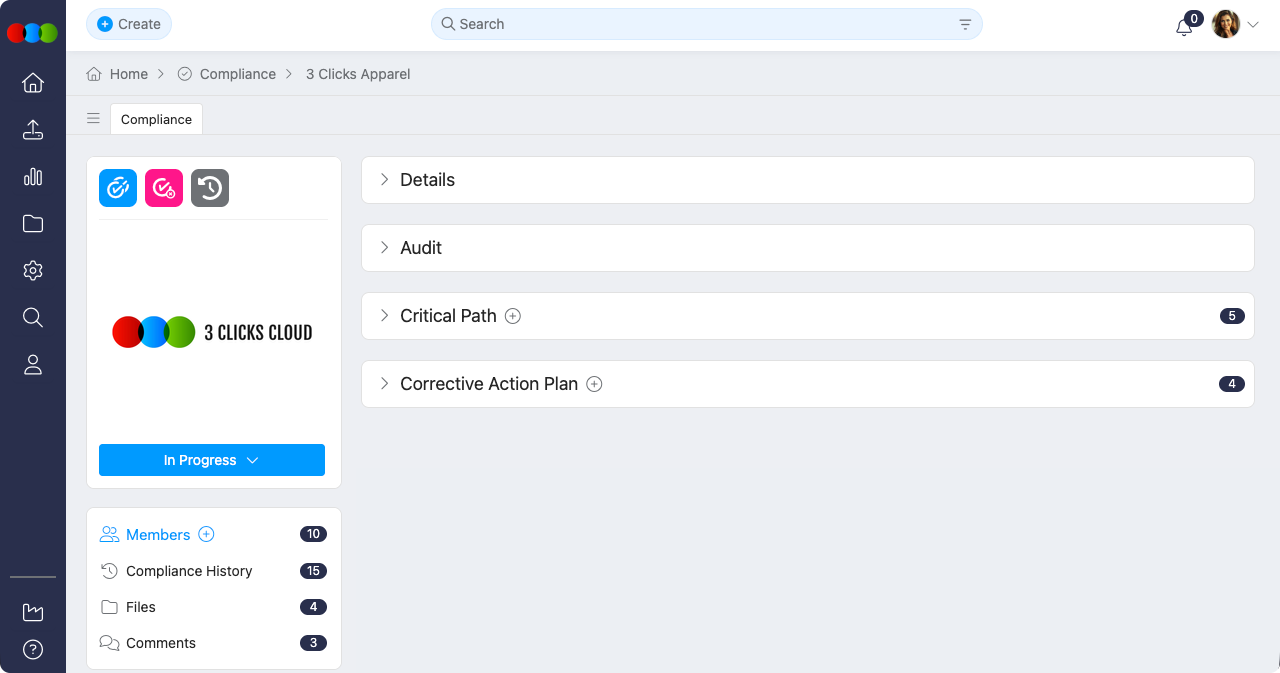
Task: Open the In Progress status dropdown
Action: pos(212,460)
